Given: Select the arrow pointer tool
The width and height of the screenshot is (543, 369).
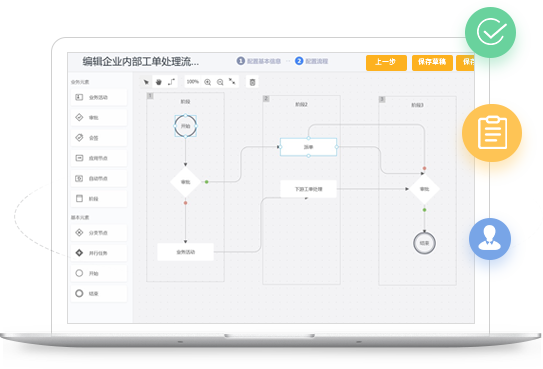Looking at the screenshot, I should pyautogui.click(x=146, y=82).
